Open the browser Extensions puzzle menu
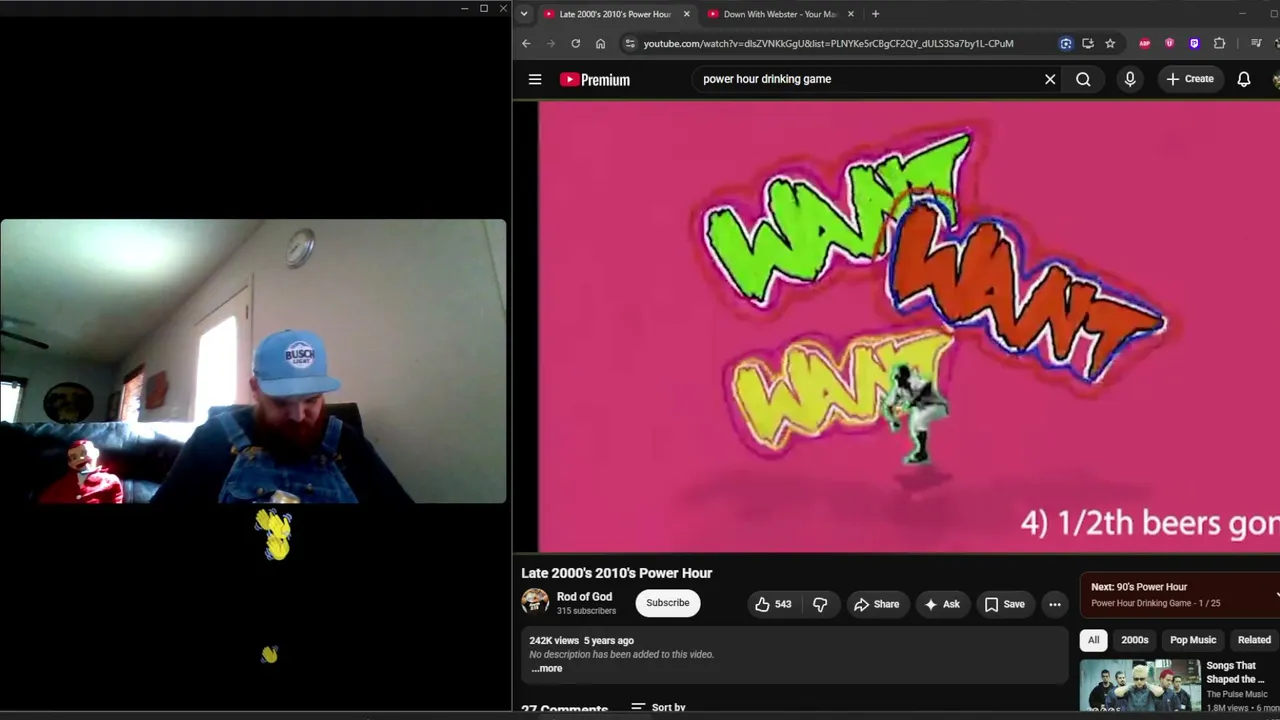1280x720 pixels. [1219, 43]
